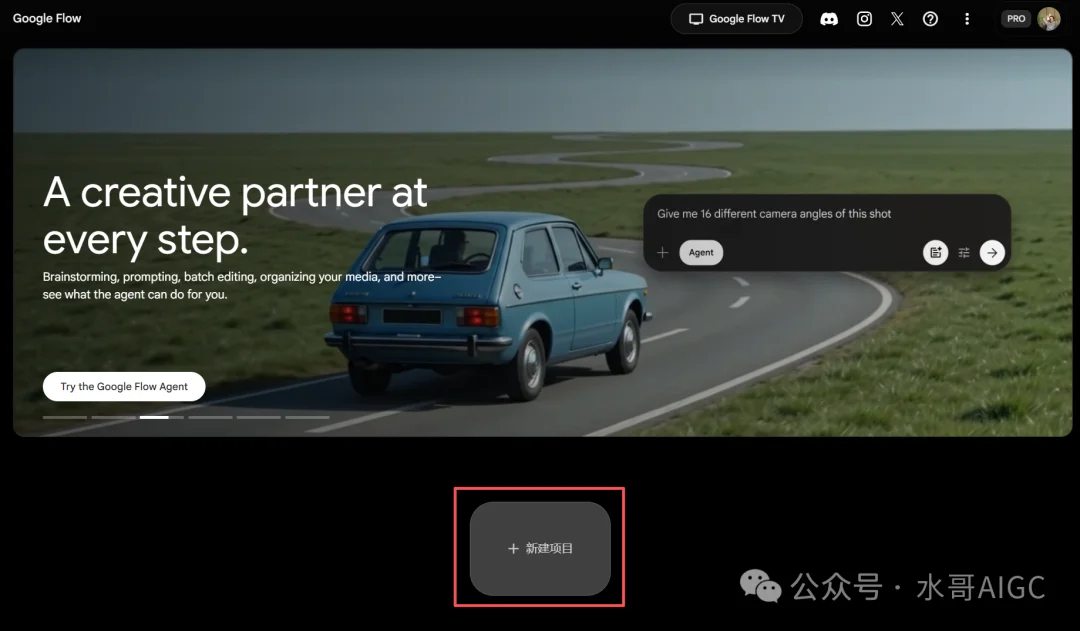Viewport: 1080px width, 631px height.
Task: Go to sixth carousel slide indicator
Action: [x=307, y=417]
